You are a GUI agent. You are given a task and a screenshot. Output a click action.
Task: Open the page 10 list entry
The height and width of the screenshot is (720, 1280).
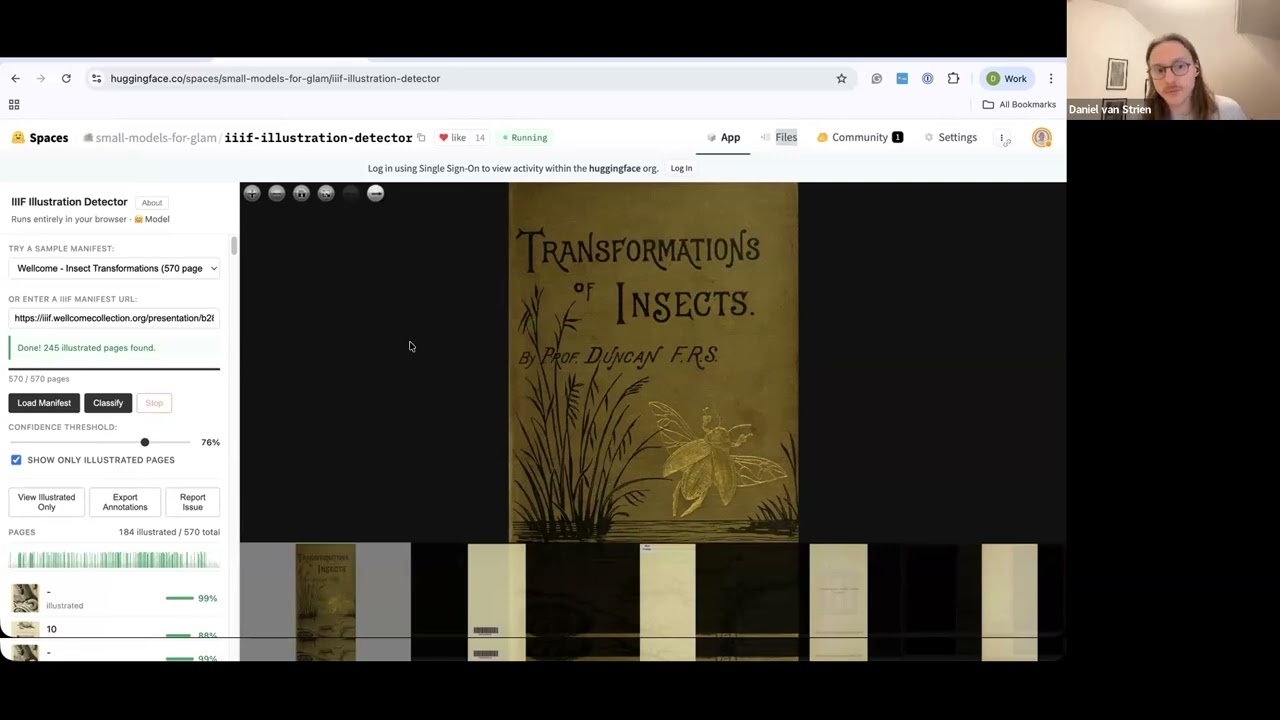114,629
